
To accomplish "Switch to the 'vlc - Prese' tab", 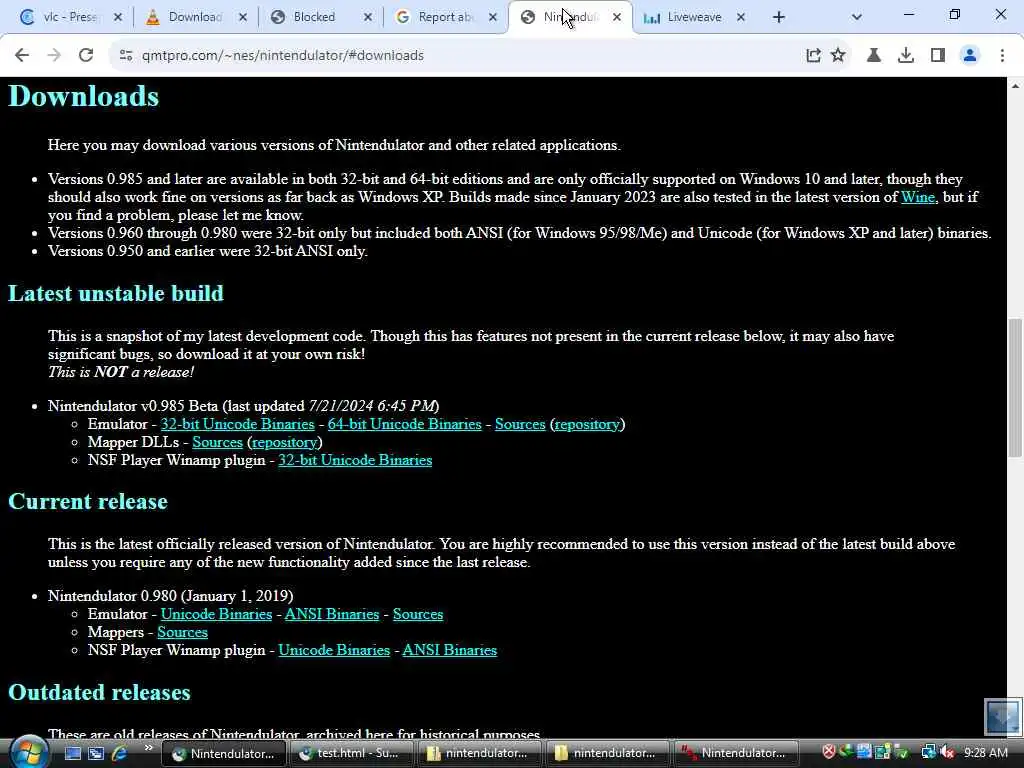I will coord(69,17).
